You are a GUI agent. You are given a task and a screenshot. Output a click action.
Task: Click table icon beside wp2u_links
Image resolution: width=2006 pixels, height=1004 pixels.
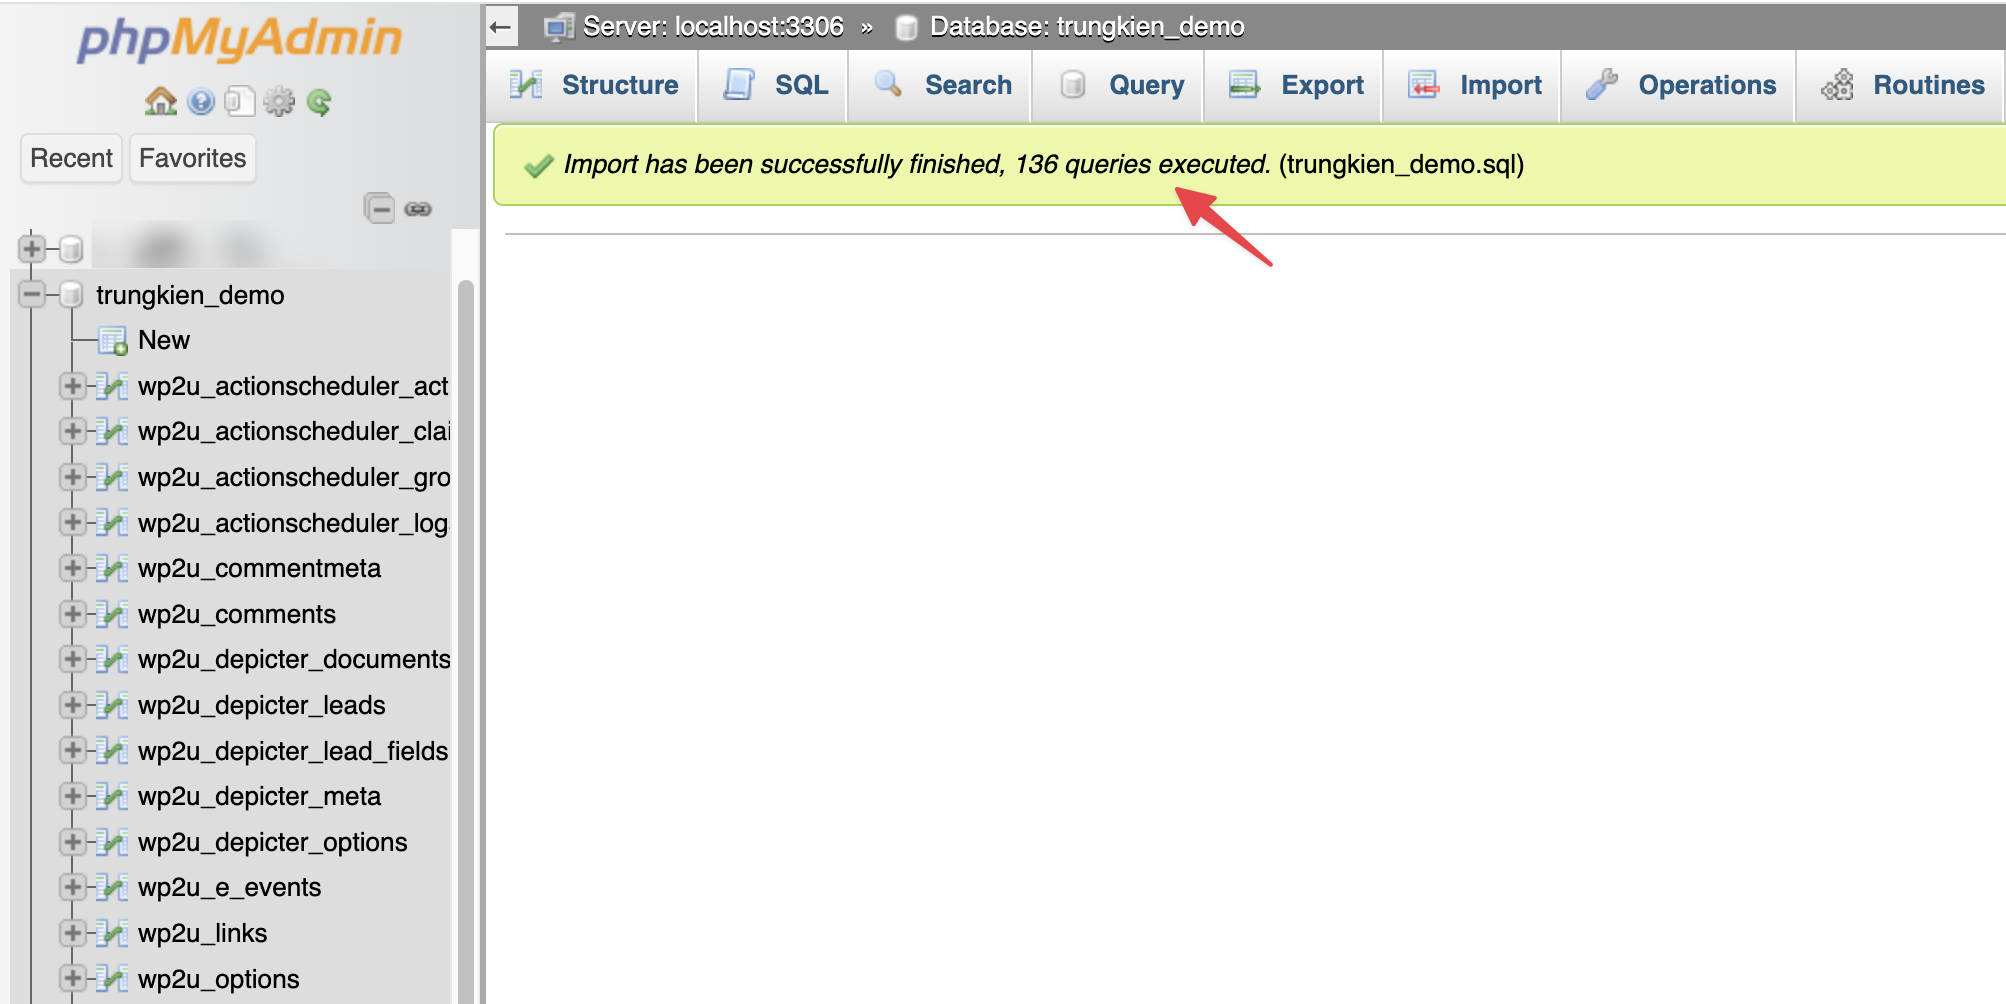pos(112,933)
